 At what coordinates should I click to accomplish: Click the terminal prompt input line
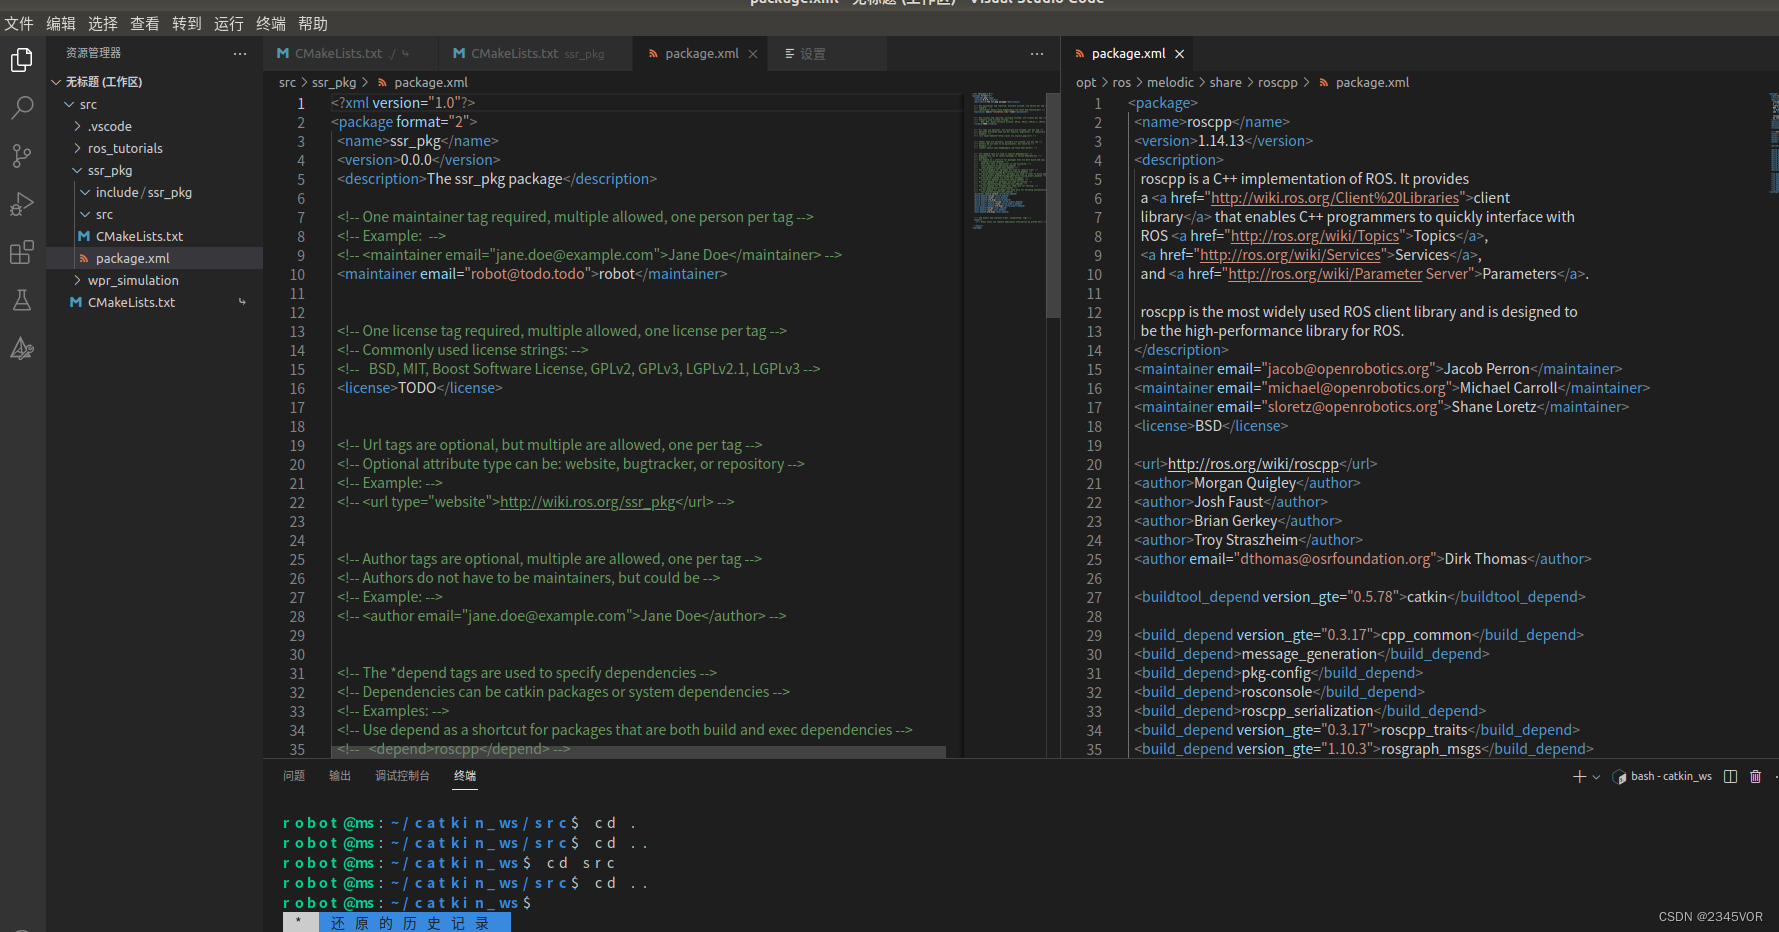click(408, 903)
